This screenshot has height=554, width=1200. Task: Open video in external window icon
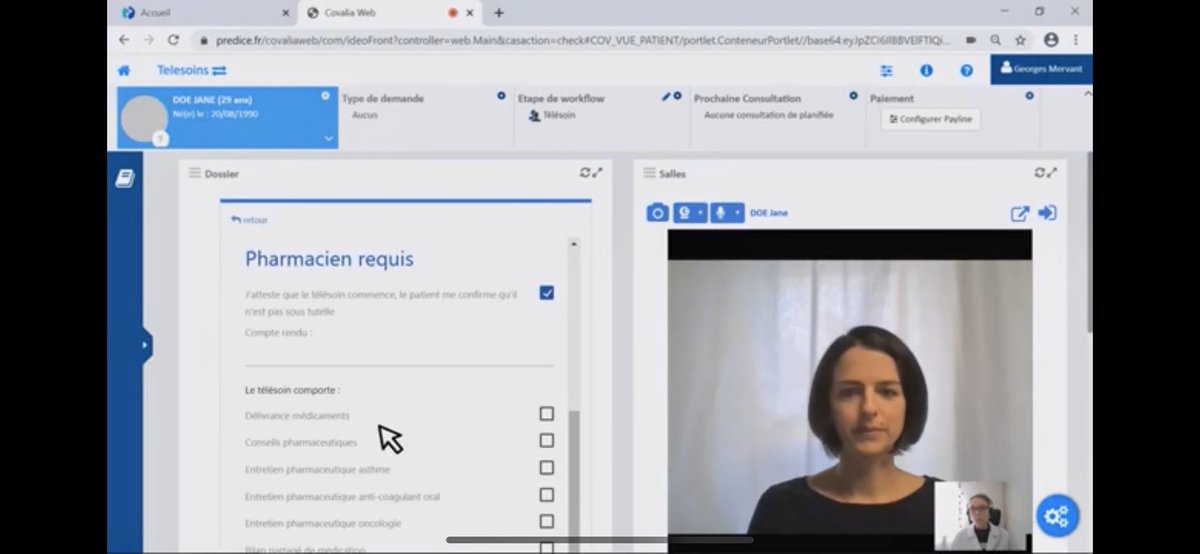(1019, 213)
